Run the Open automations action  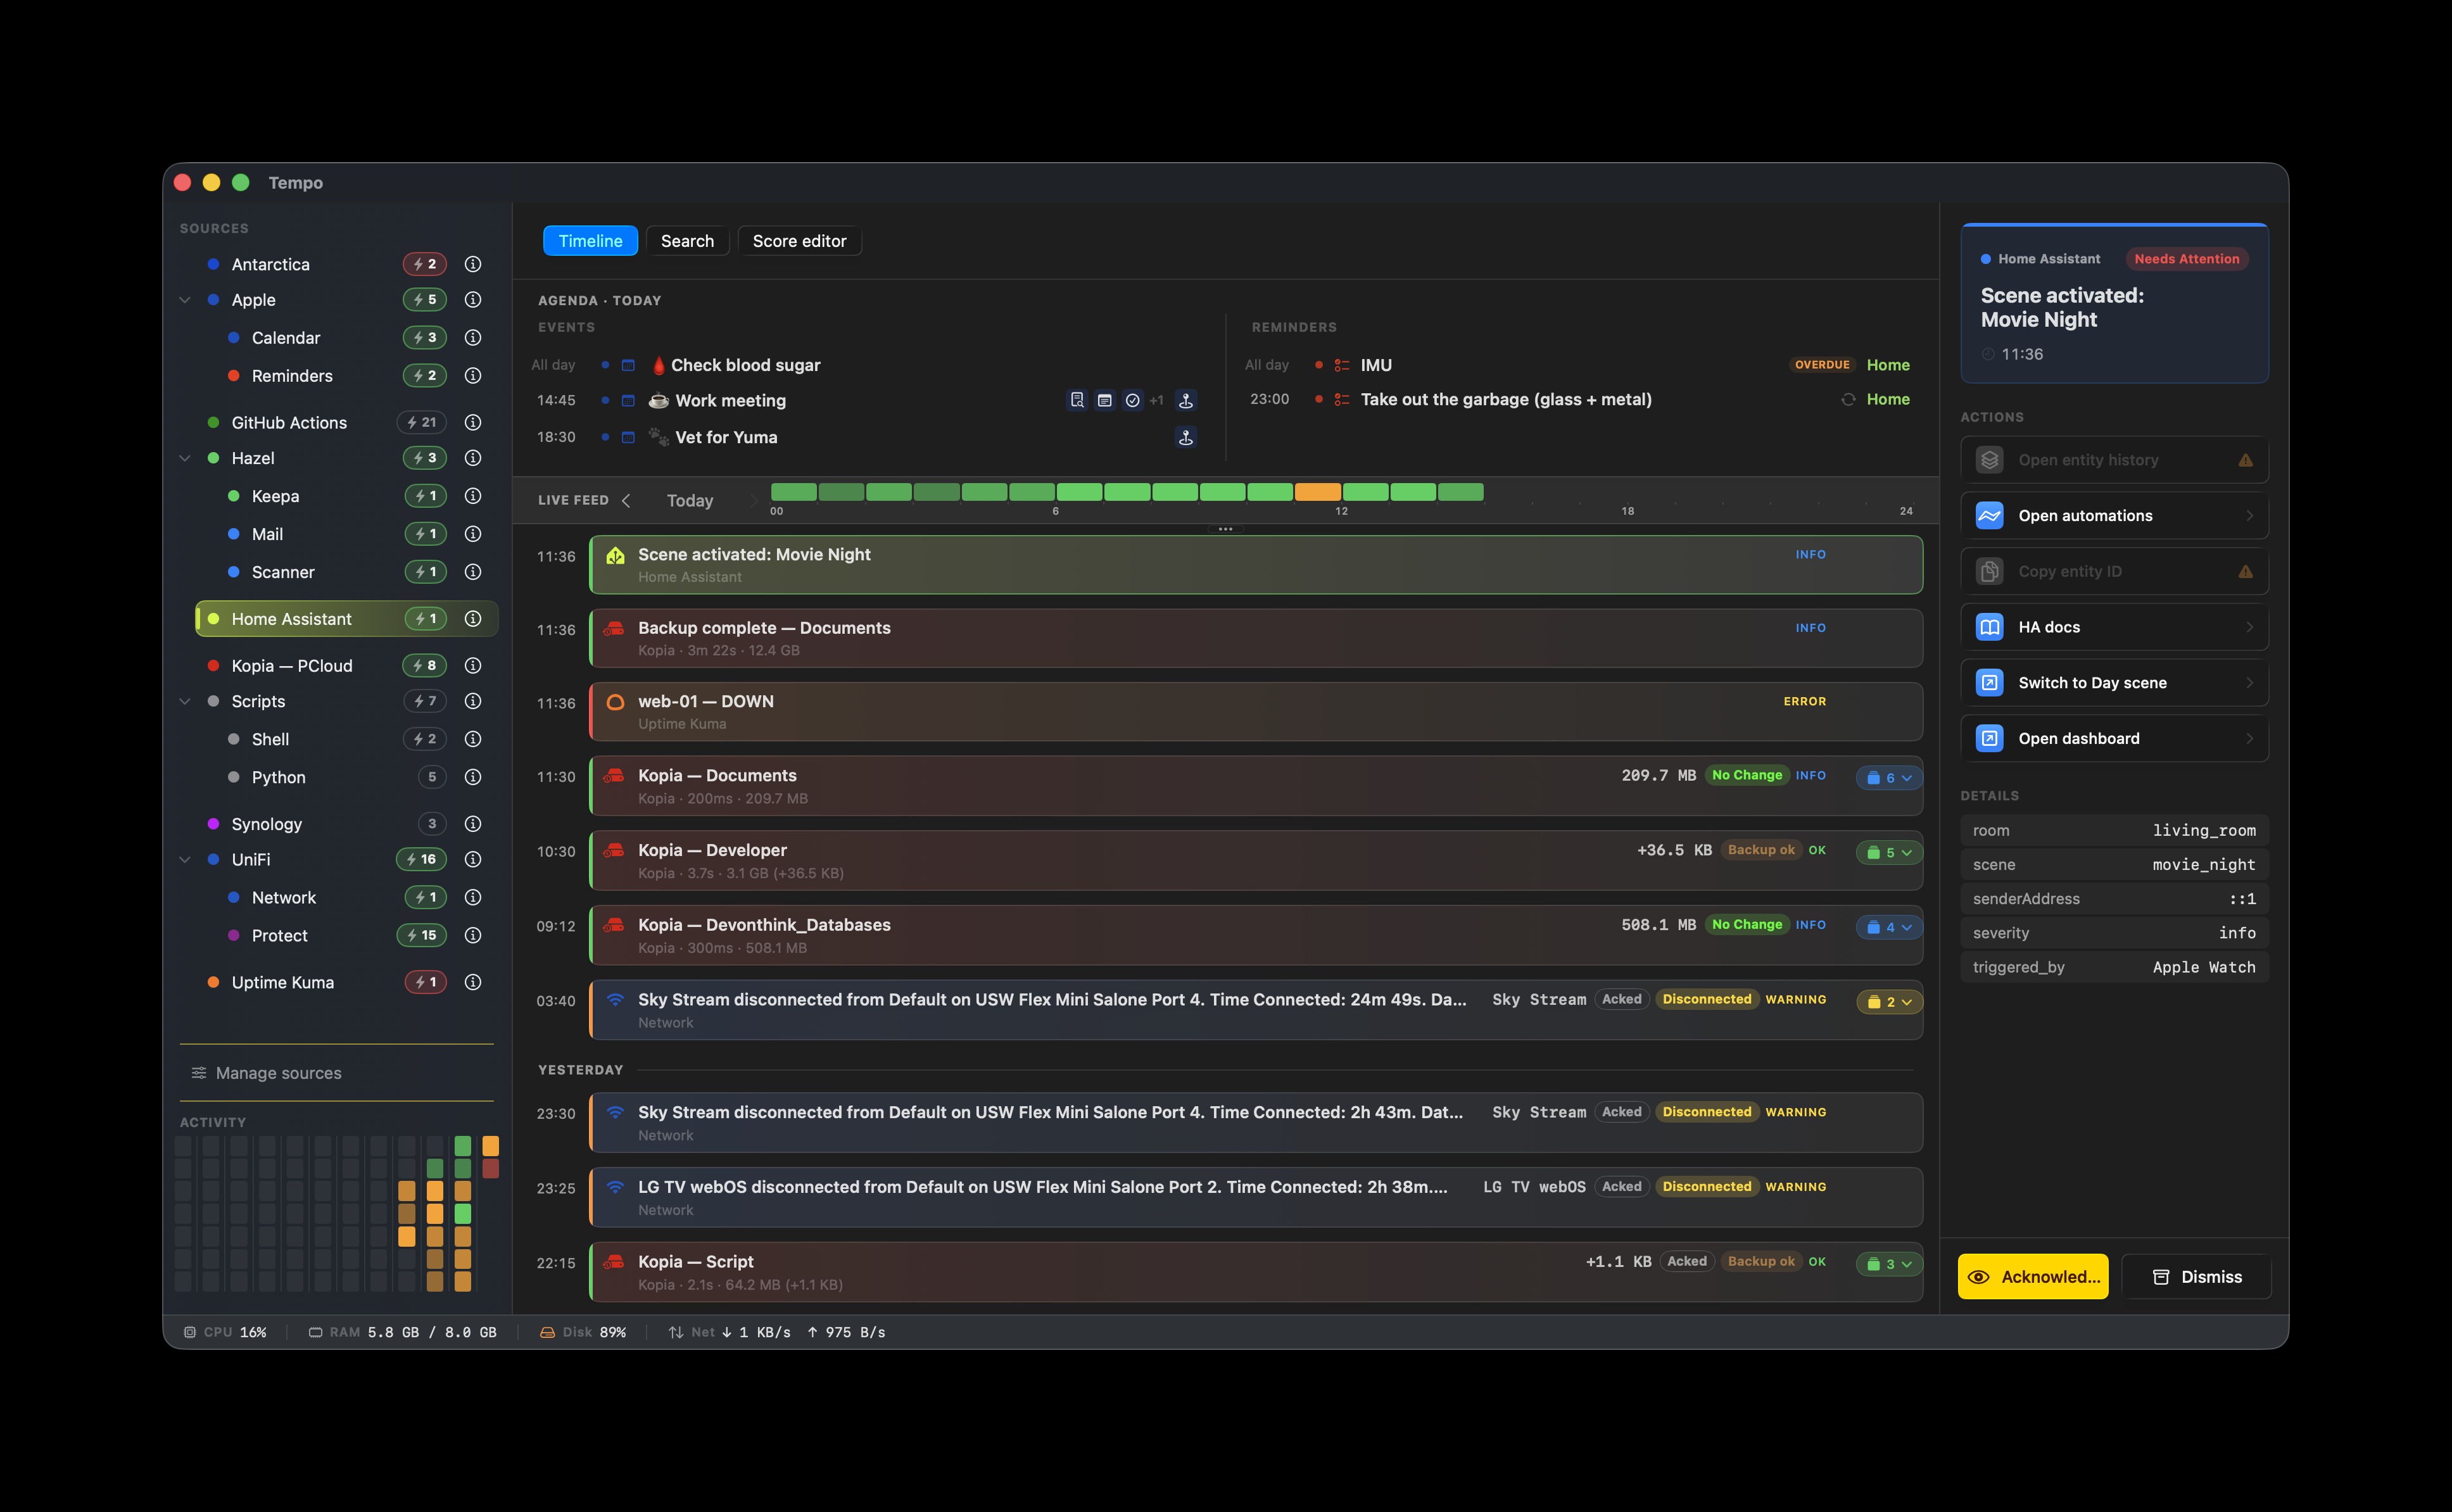[x=2114, y=516]
